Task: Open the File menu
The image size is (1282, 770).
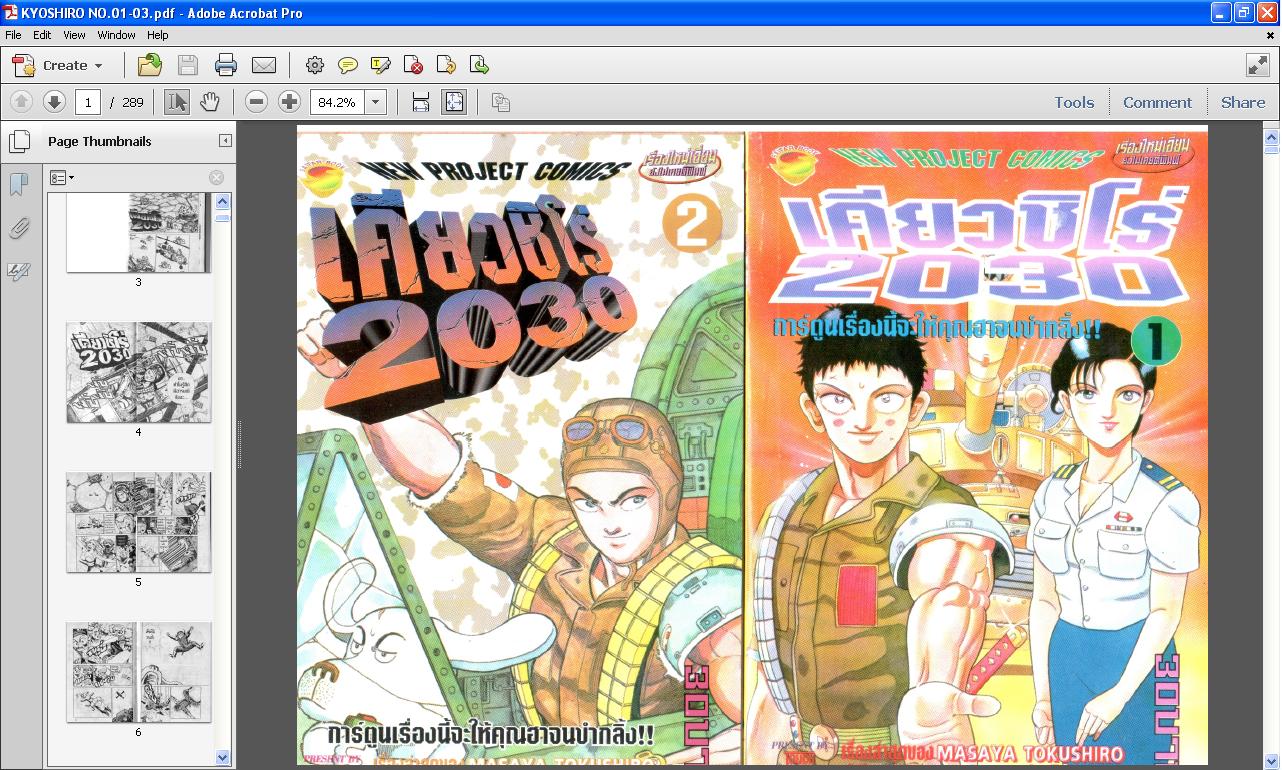Action: [13, 35]
